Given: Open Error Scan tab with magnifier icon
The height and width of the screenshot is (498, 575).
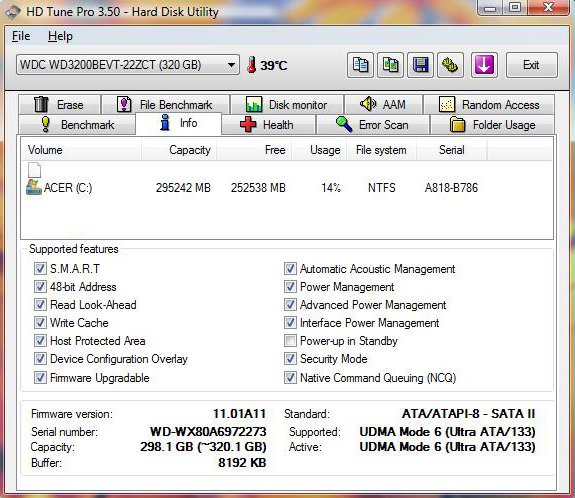Looking at the screenshot, I should pyautogui.click(x=373, y=125).
